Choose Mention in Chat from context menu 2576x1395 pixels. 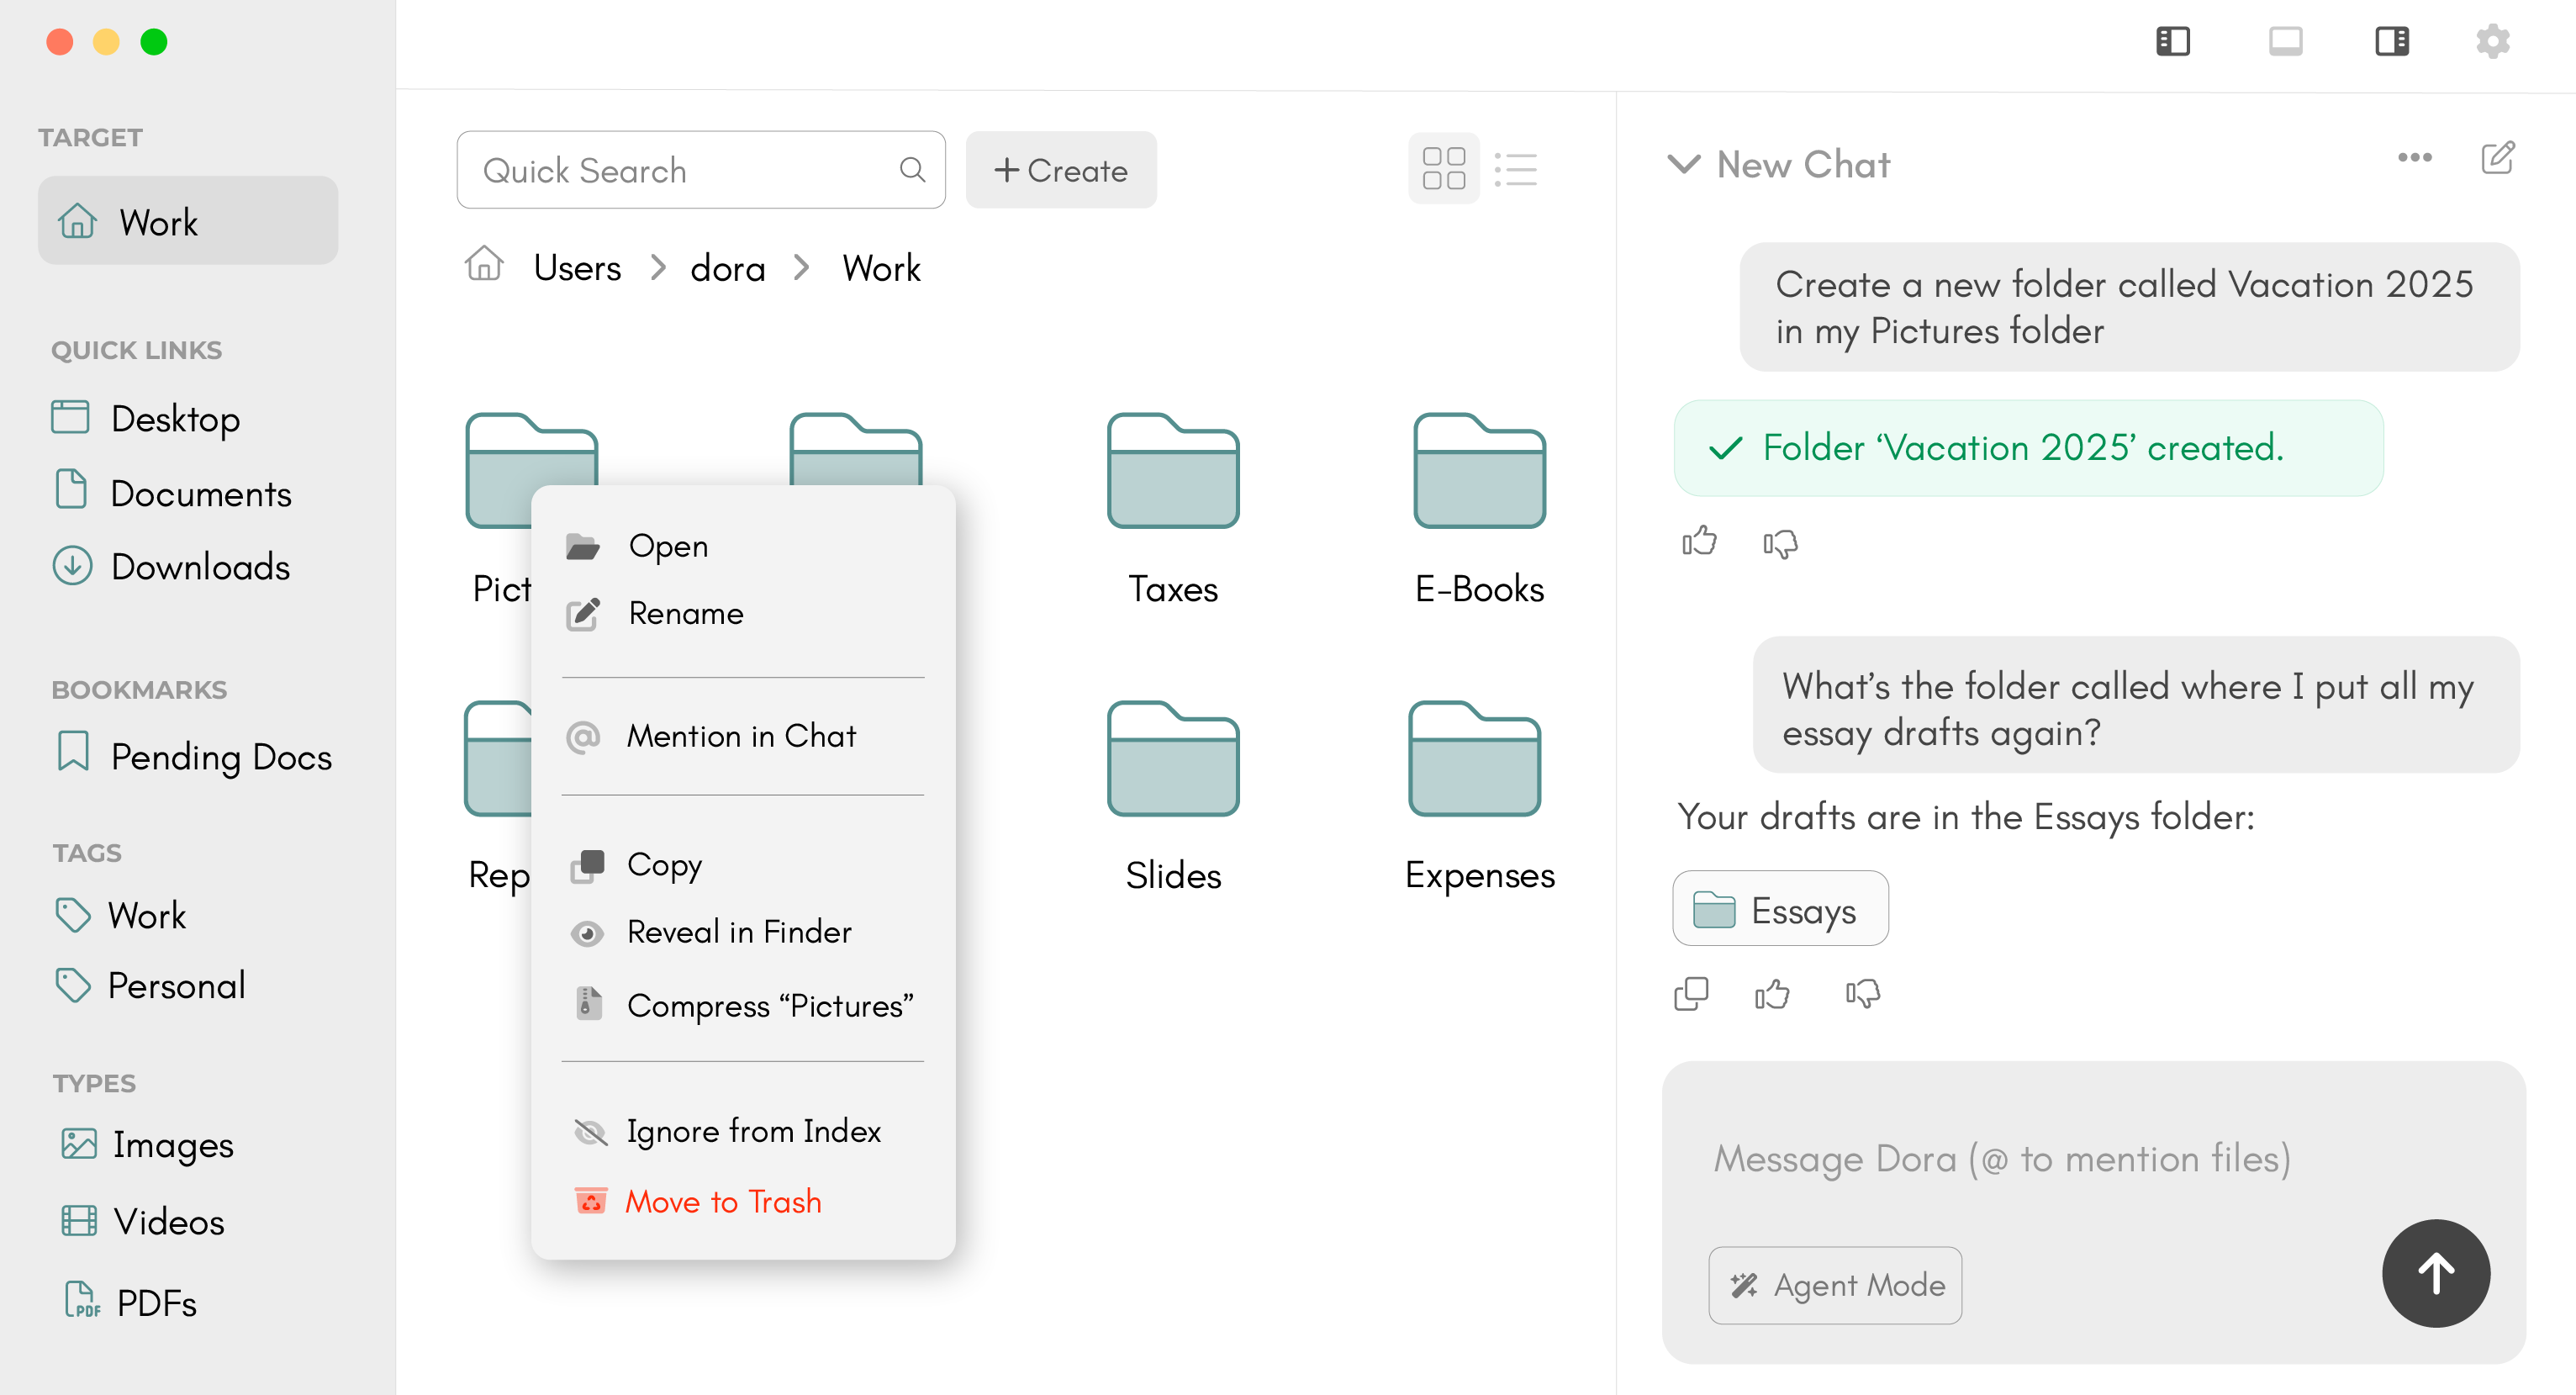(741, 736)
